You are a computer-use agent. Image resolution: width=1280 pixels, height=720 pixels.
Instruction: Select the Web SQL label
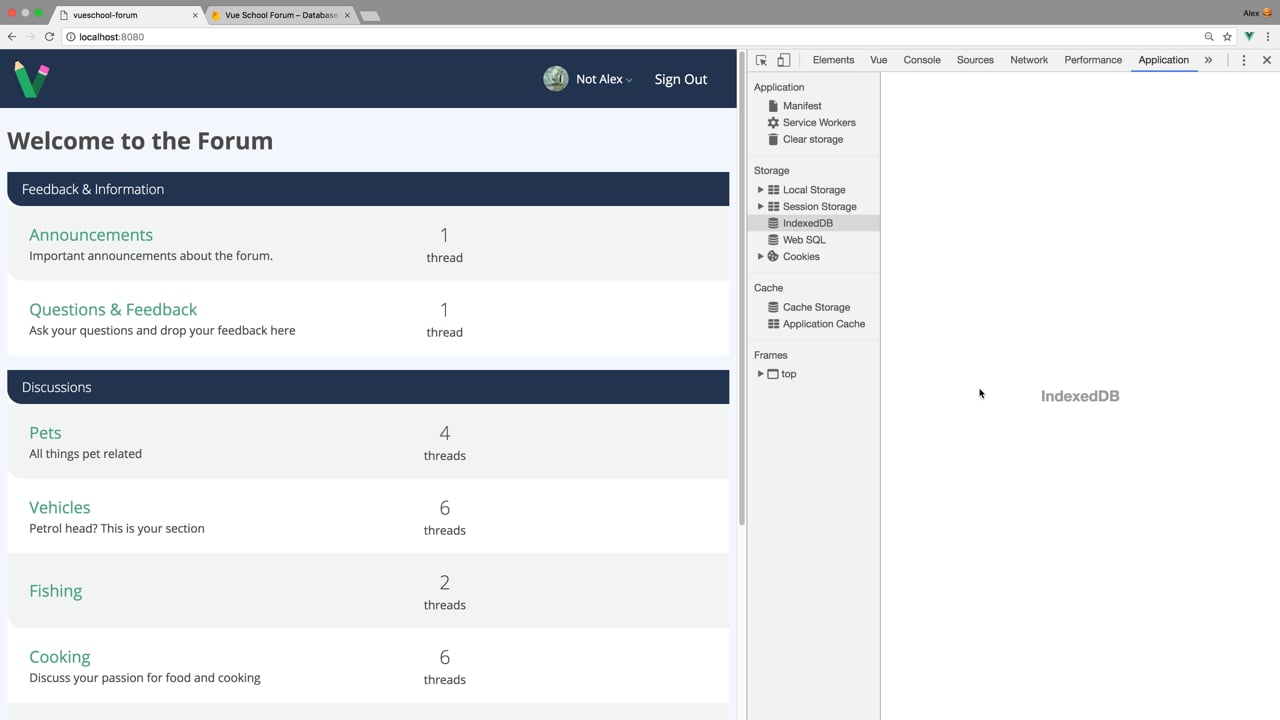pyautogui.click(x=804, y=240)
